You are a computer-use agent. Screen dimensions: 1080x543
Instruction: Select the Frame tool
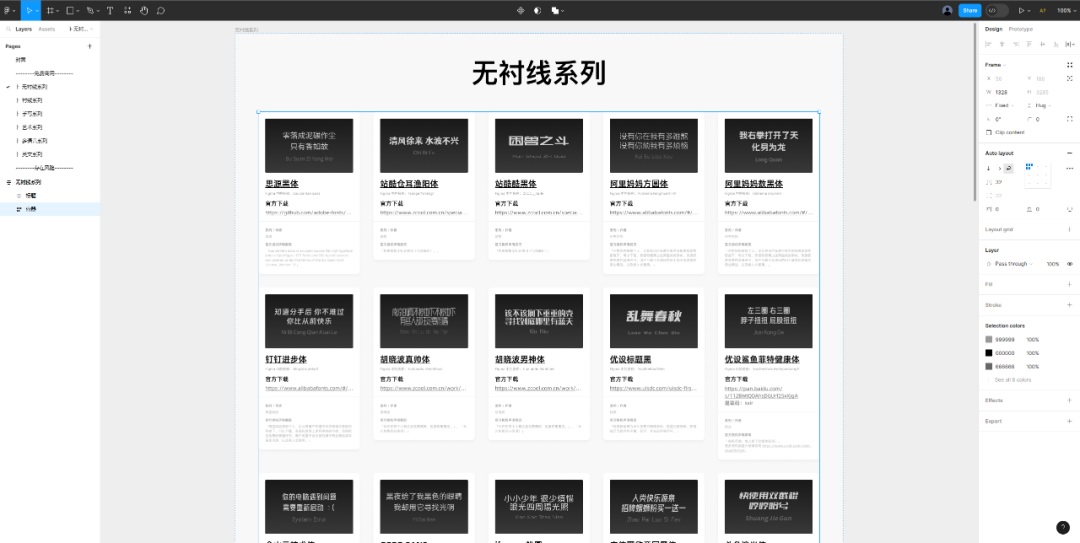pyautogui.click(x=50, y=10)
